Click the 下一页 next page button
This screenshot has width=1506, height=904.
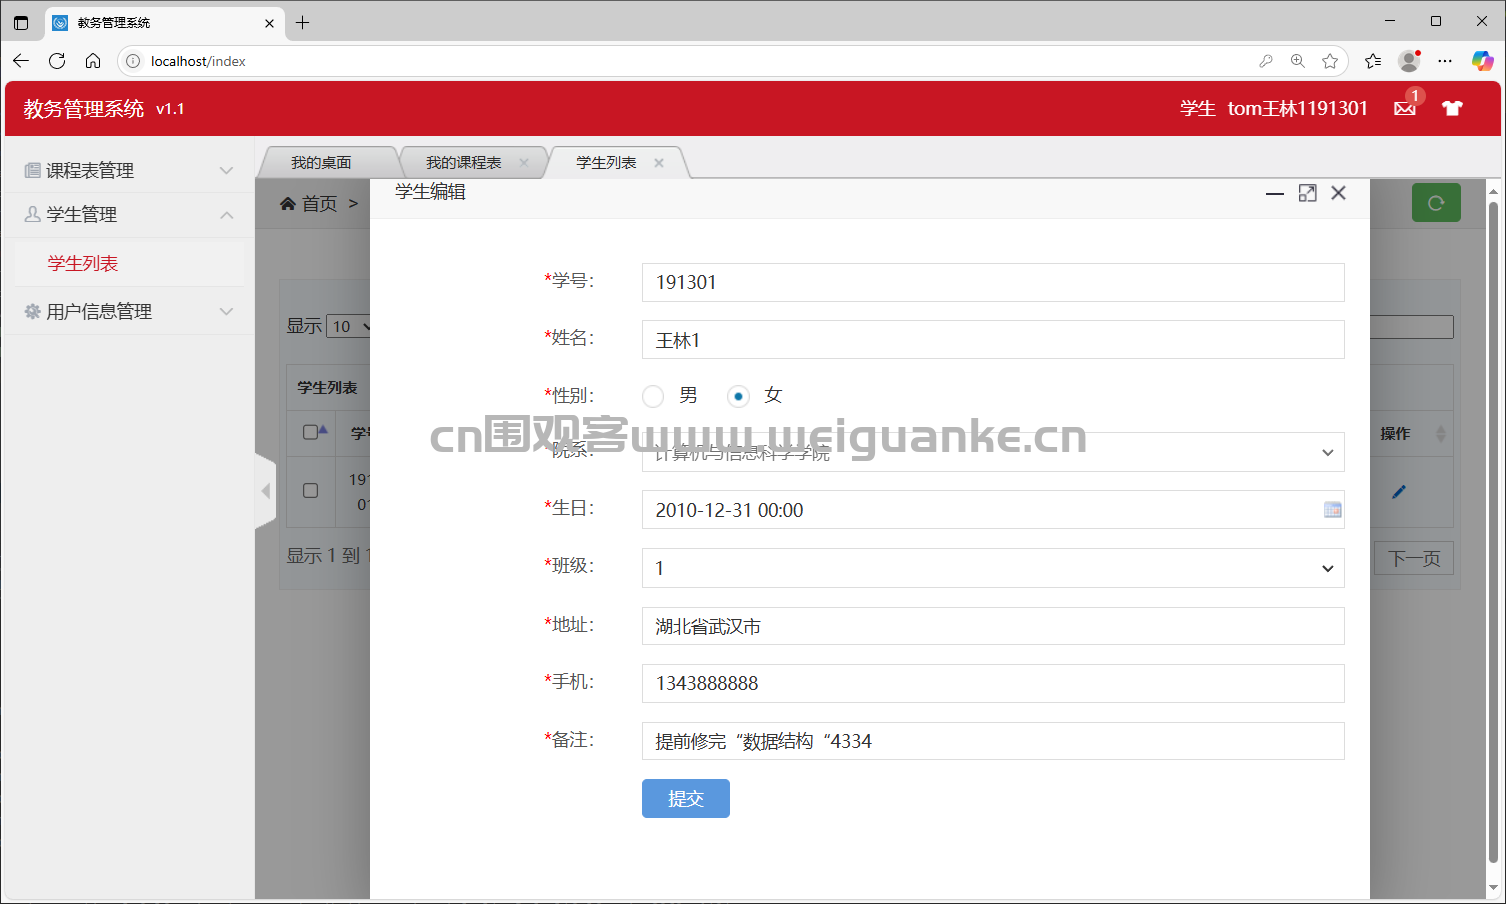coord(1414,558)
